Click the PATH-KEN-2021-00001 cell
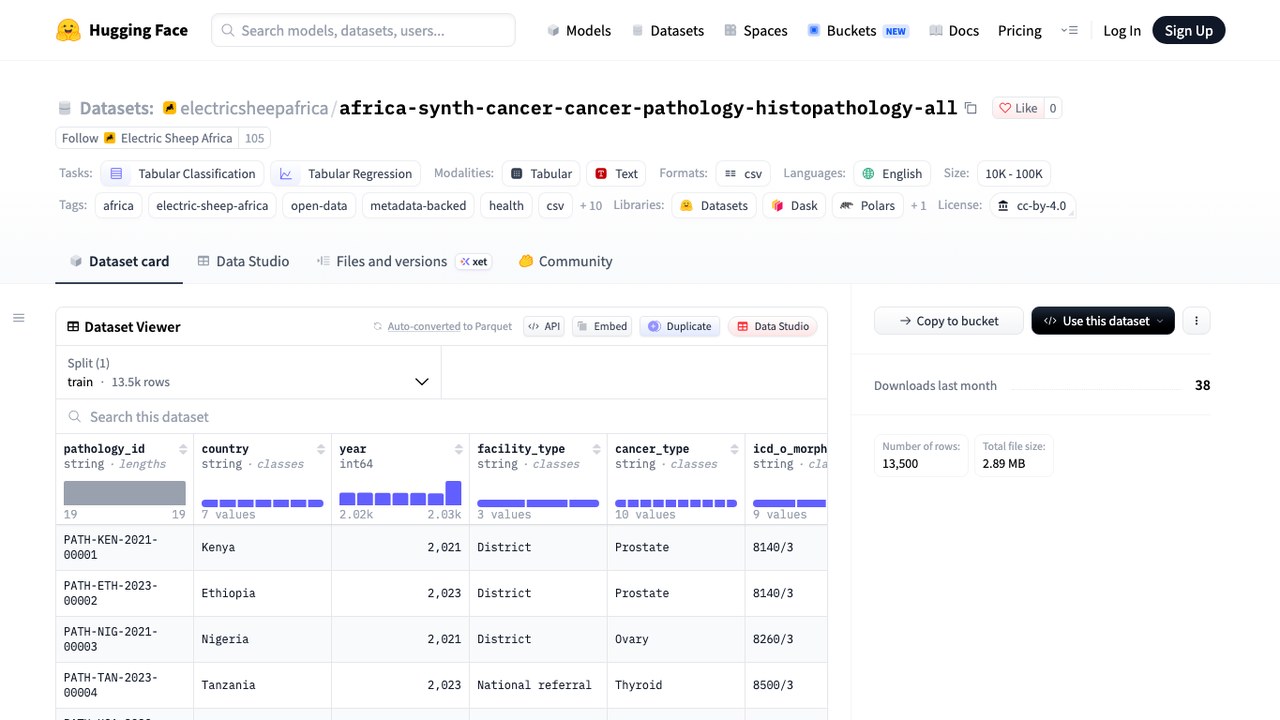Screen dimensions: 1280x720 click(x=125, y=547)
